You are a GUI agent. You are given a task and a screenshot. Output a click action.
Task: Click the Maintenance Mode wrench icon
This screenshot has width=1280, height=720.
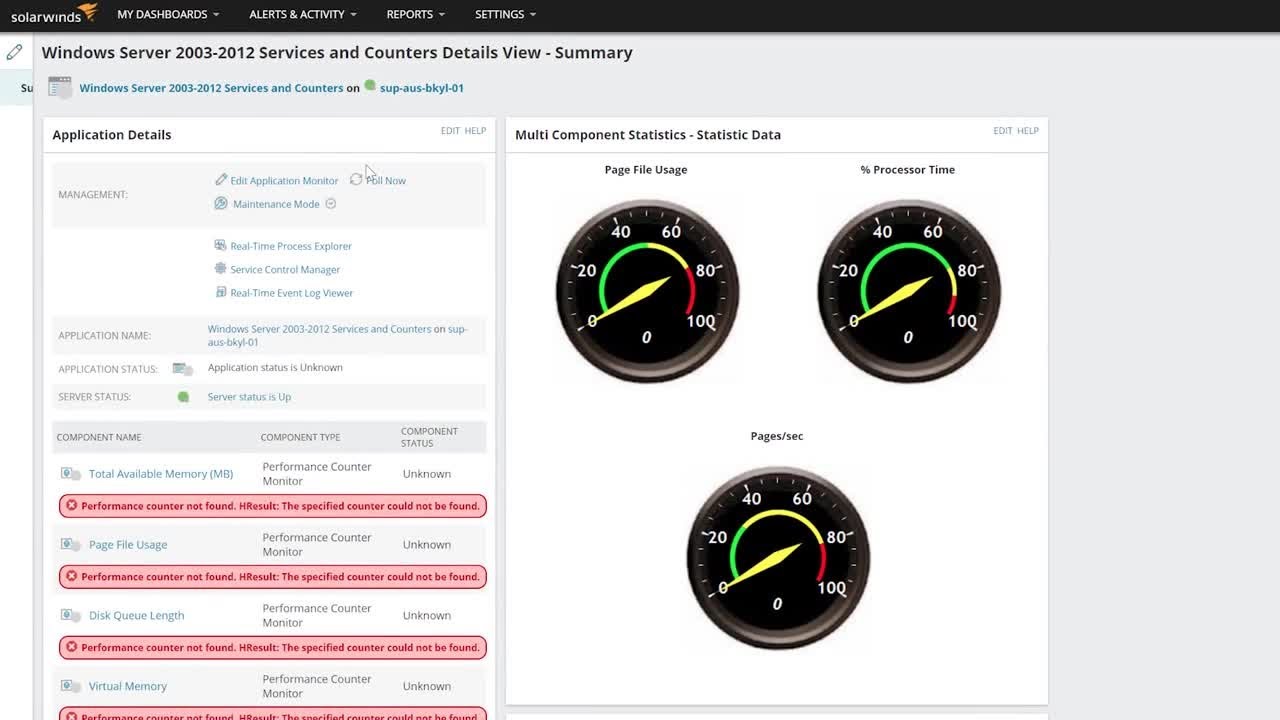[x=221, y=203]
